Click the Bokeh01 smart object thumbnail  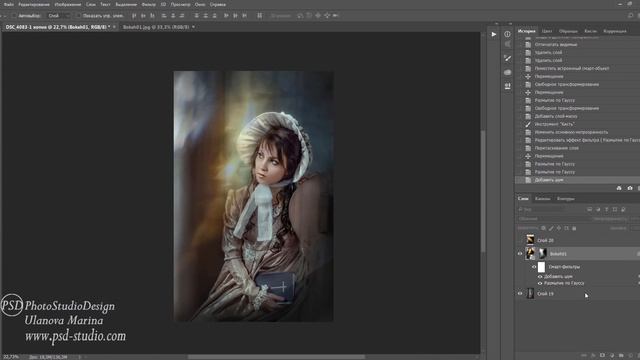pos(530,253)
